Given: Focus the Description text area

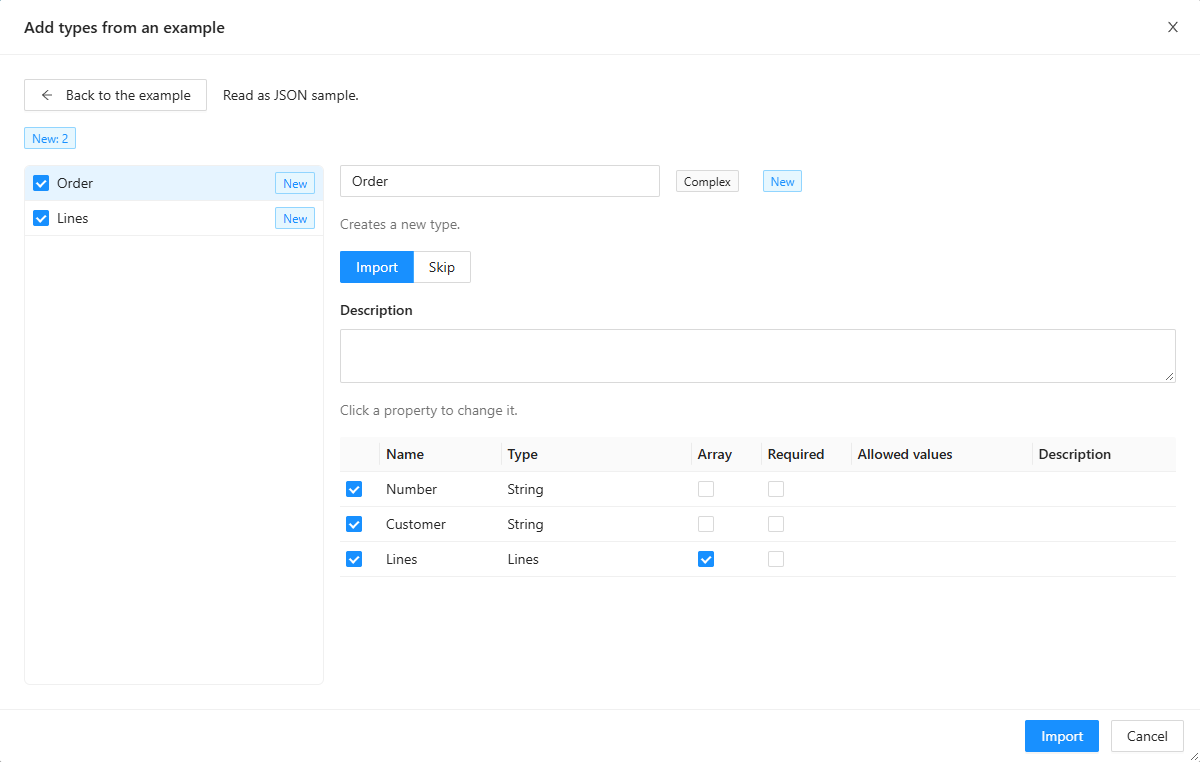Looking at the screenshot, I should click(x=758, y=356).
